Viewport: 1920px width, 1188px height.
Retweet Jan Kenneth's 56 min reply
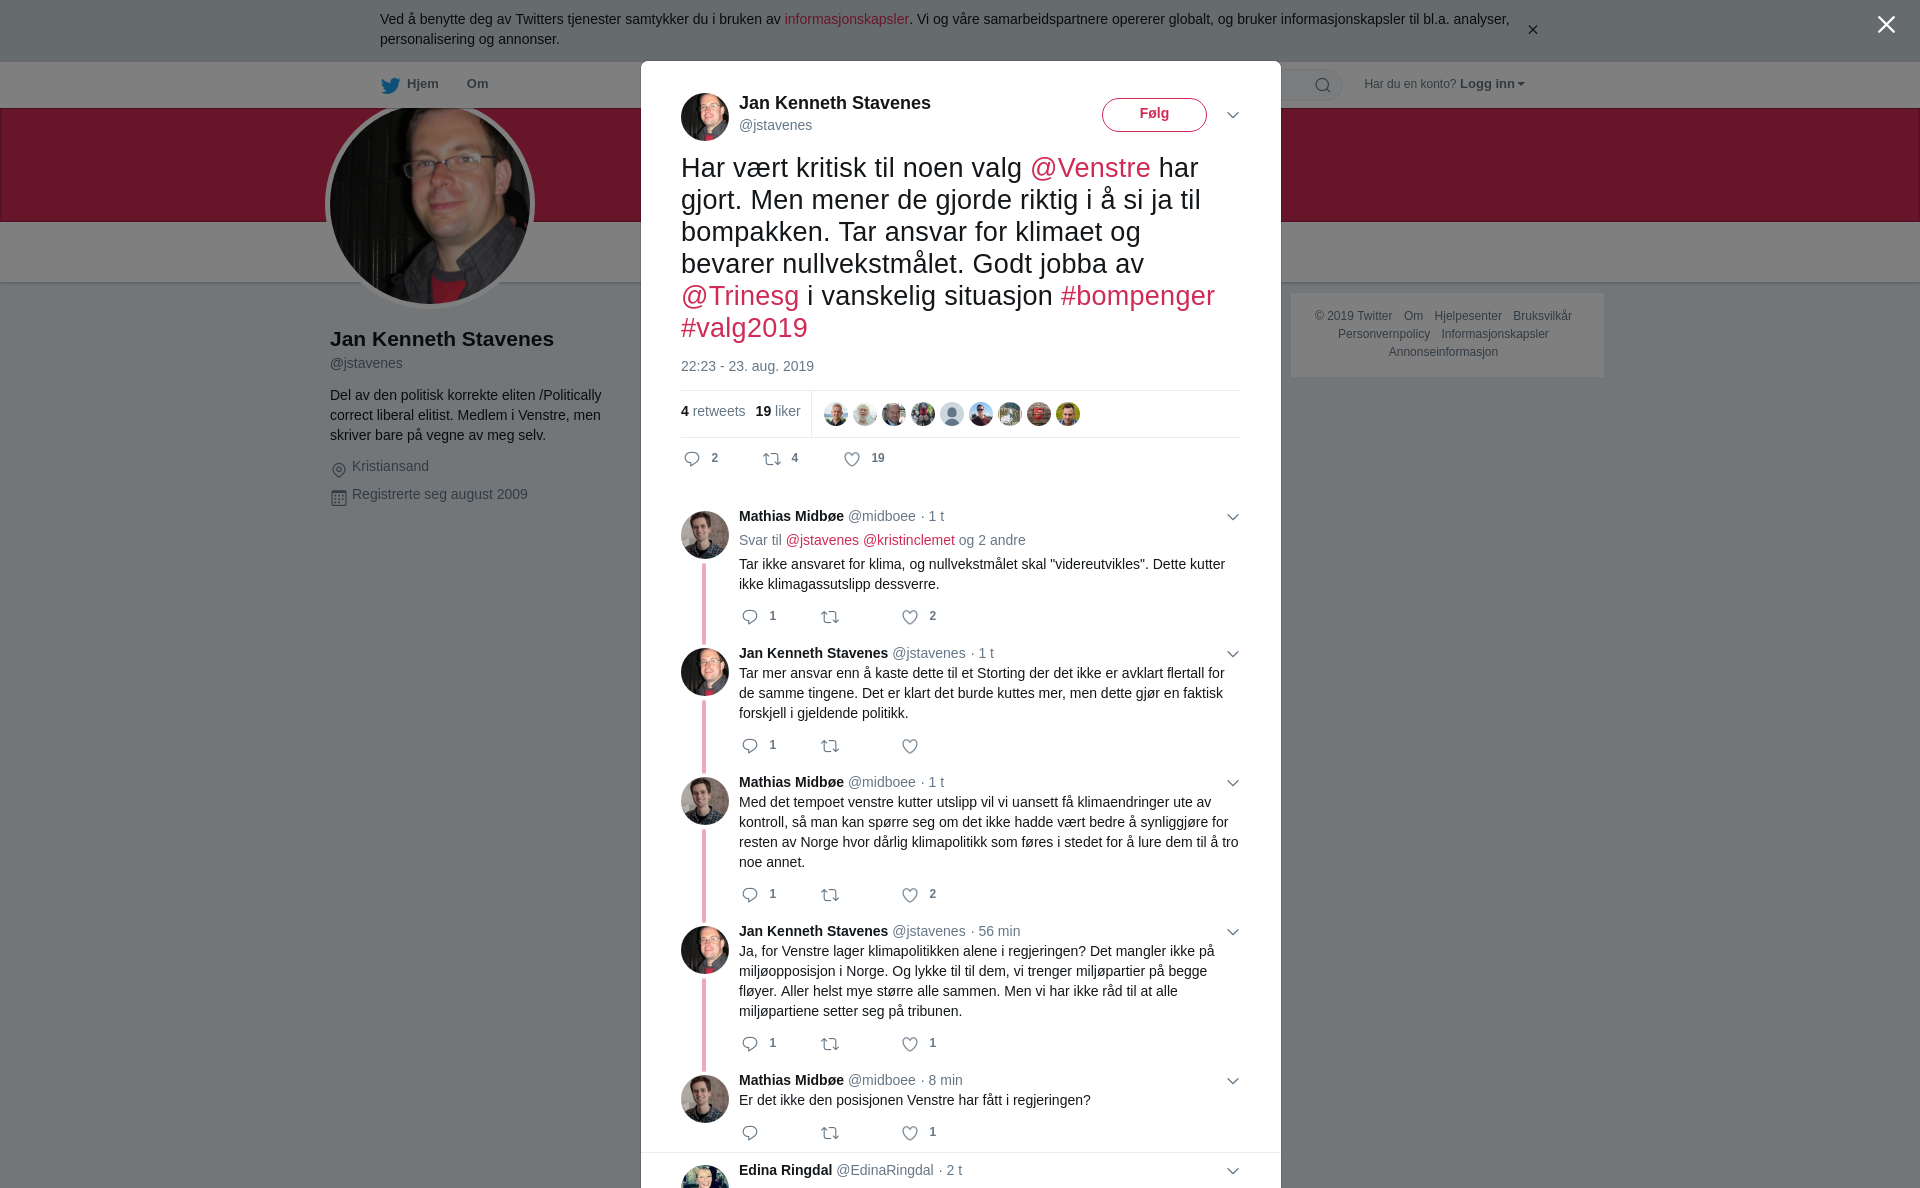830,1044
